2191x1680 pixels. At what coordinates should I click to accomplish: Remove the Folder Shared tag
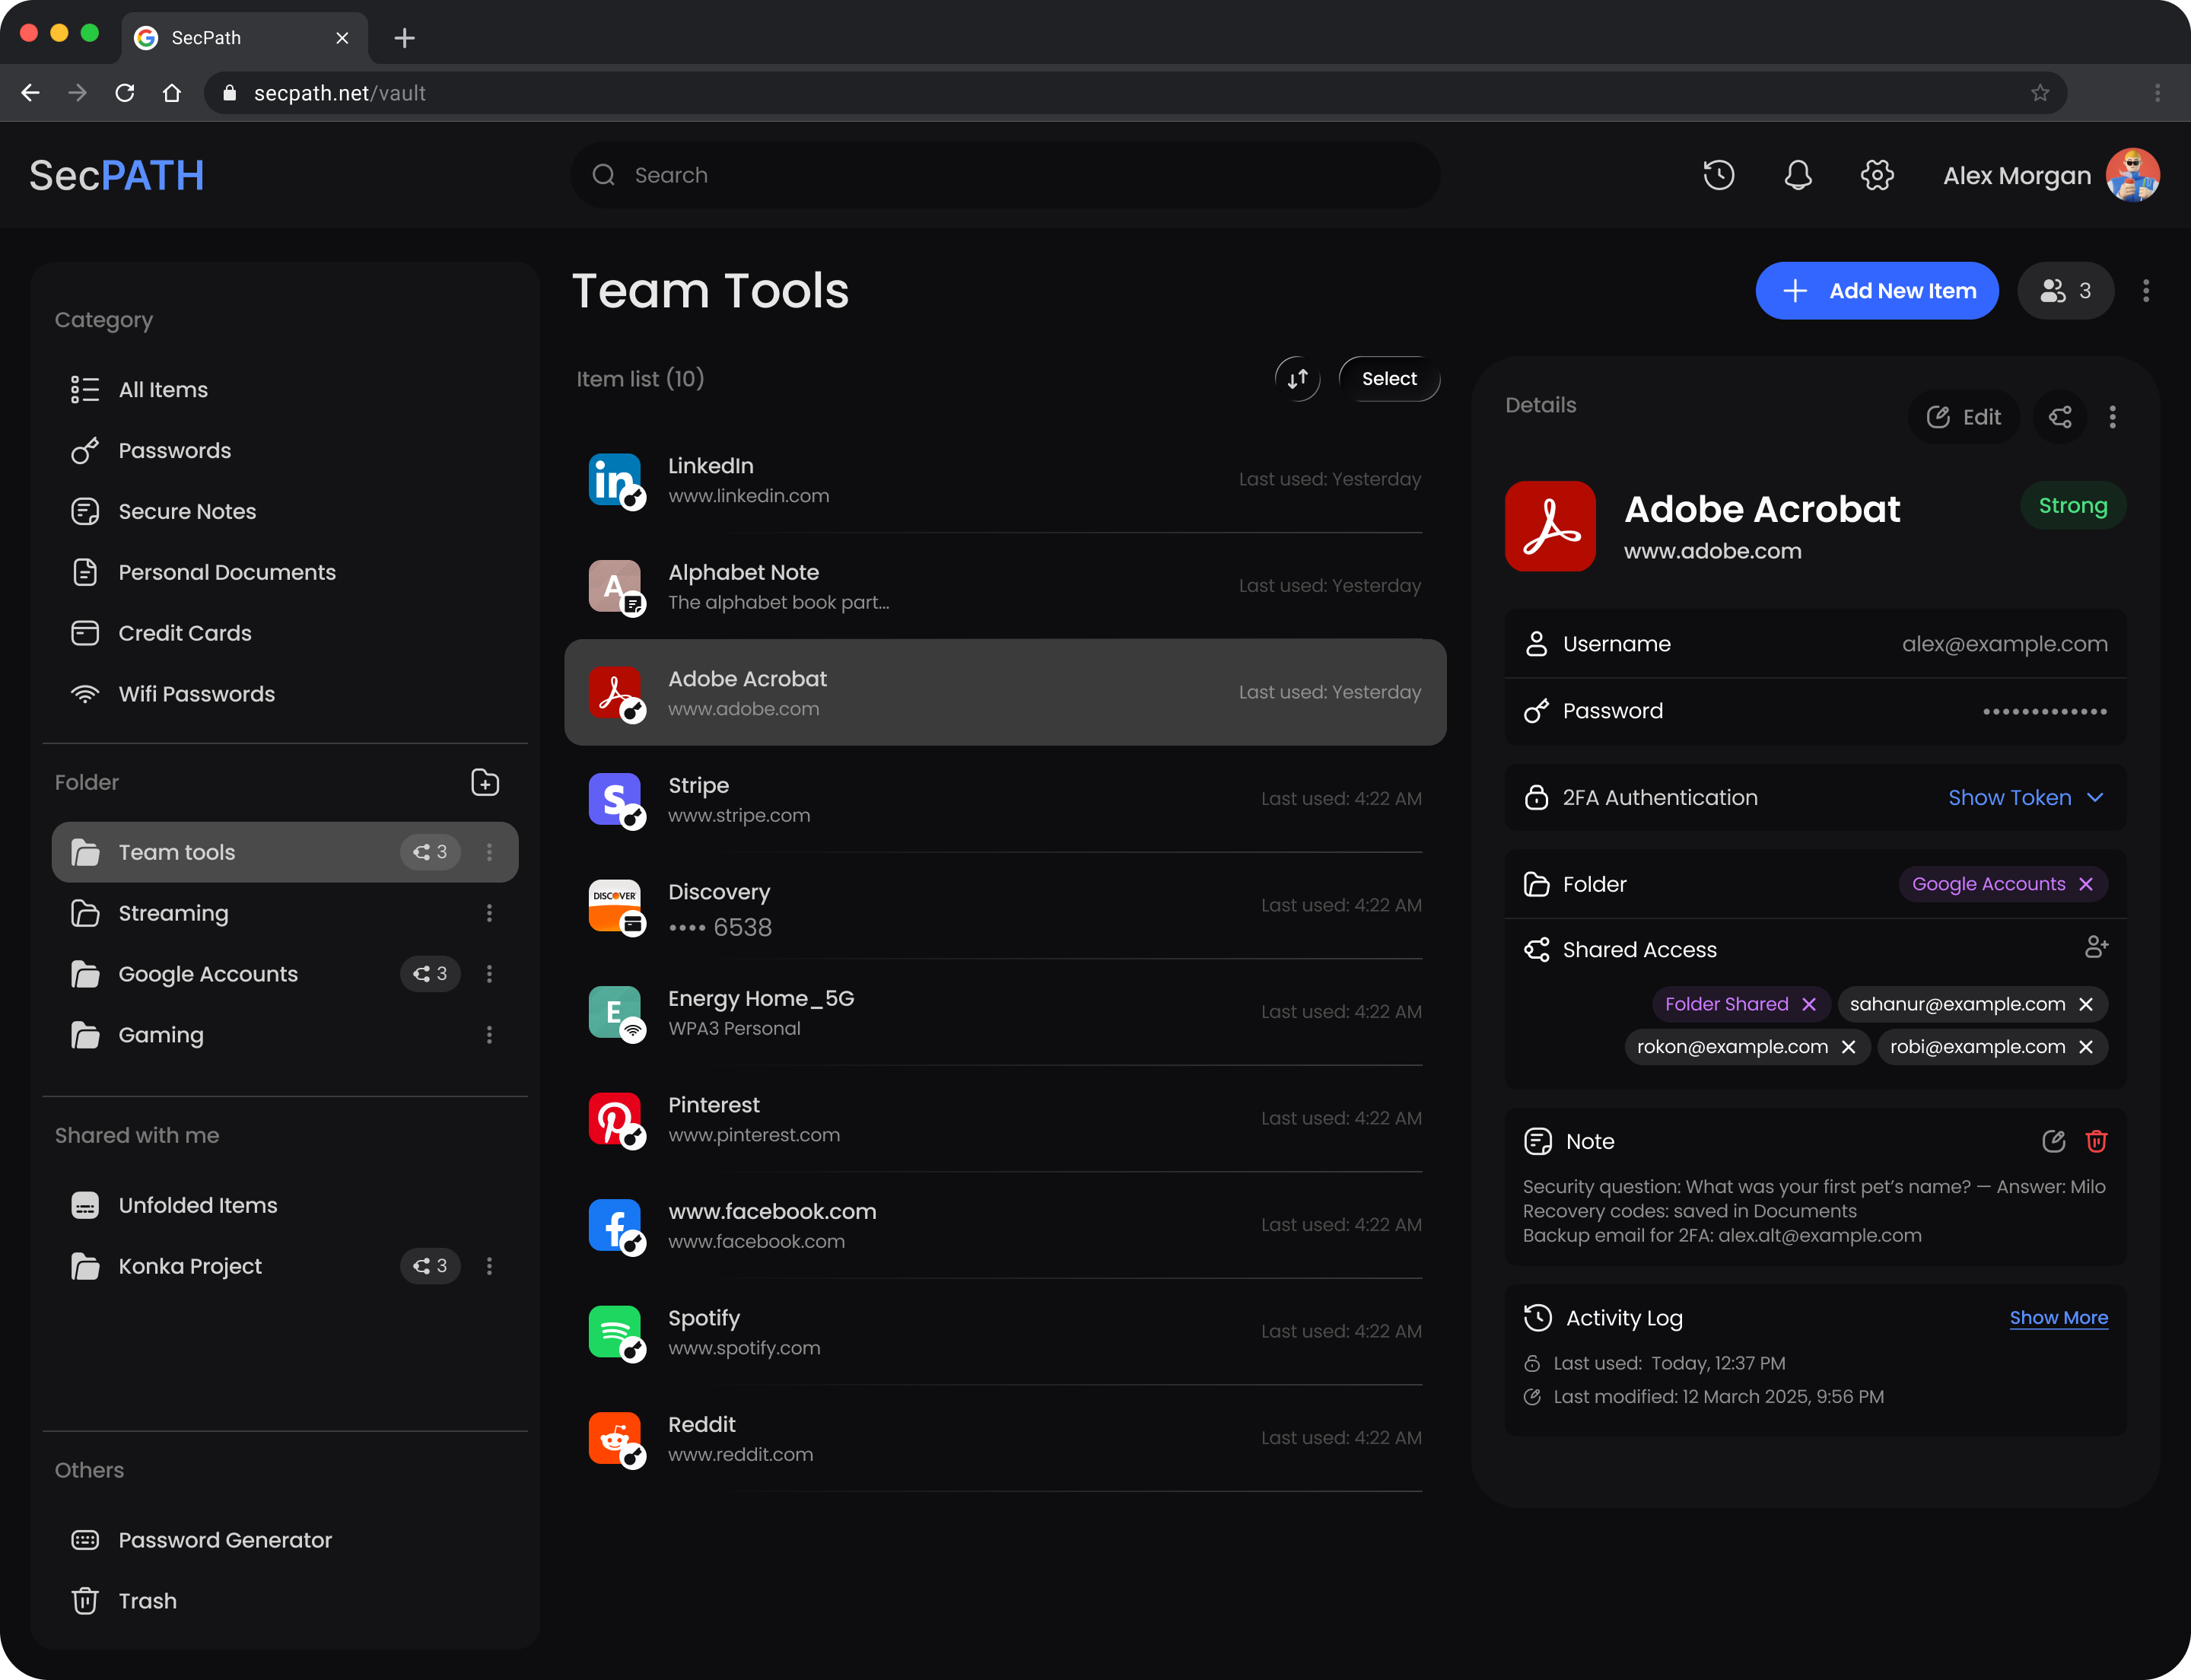pos(1808,1004)
